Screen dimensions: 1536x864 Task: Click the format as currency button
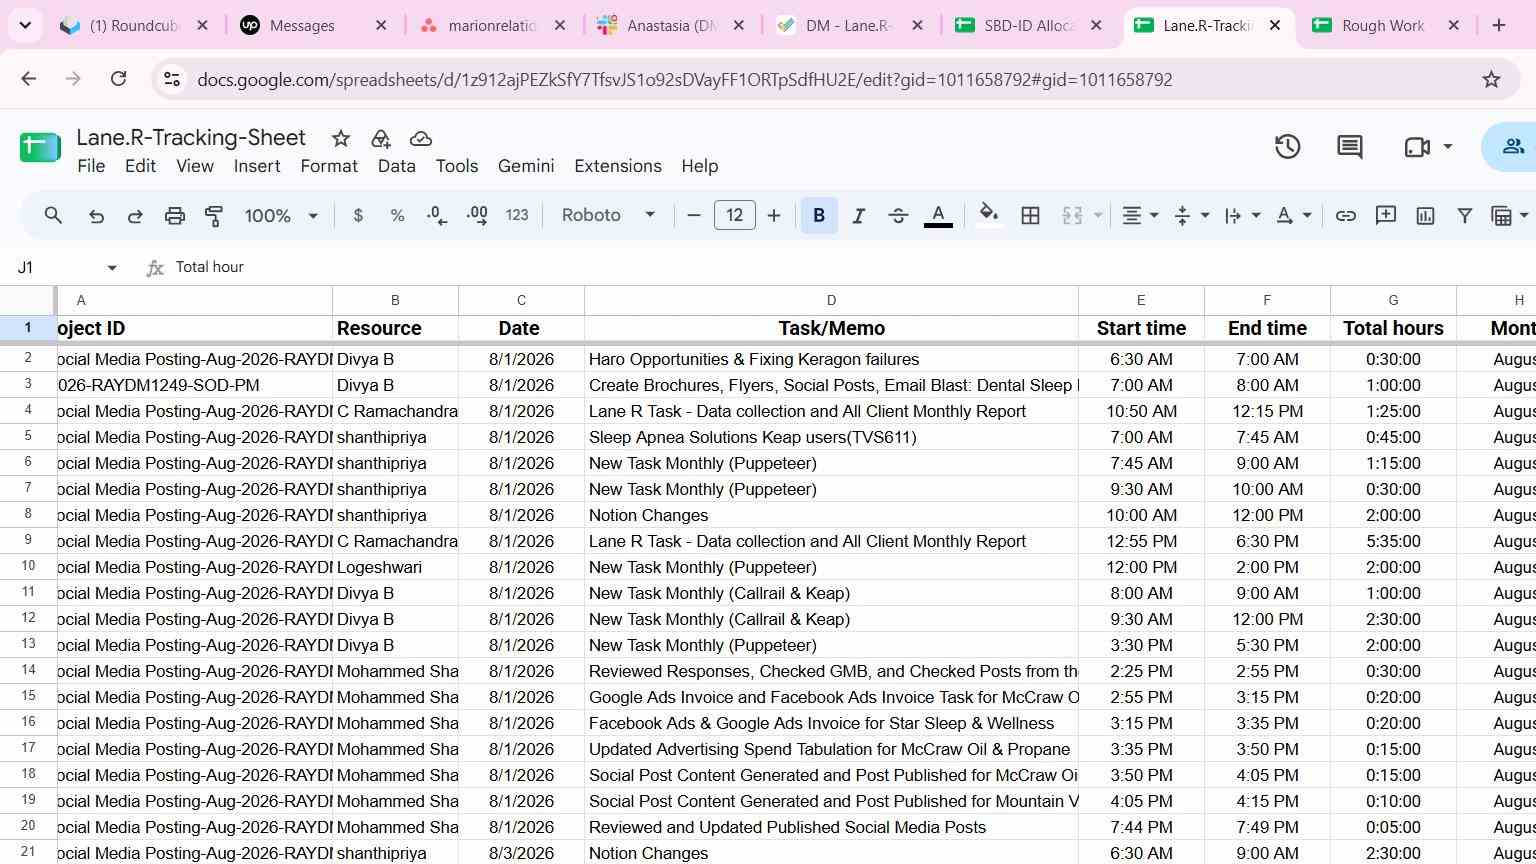[x=358, y=216]
